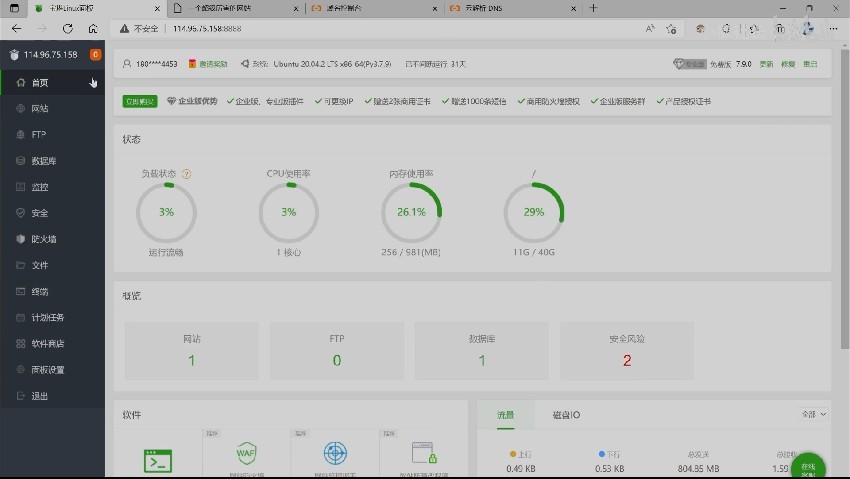Click the 上行 upload value 0.49 KB
This screenshot has height=479, width=850.
click(x=521, y=469)
